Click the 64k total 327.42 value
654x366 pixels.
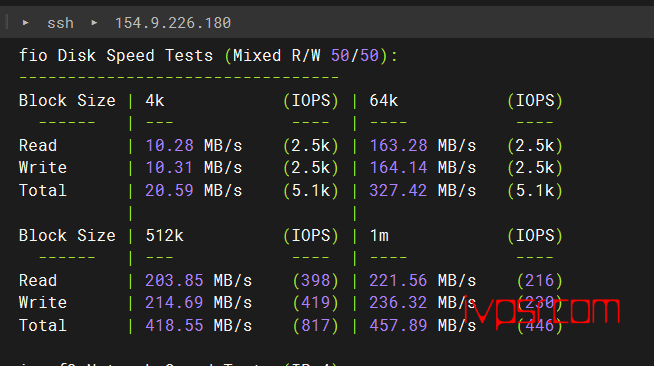pos(398,191)
